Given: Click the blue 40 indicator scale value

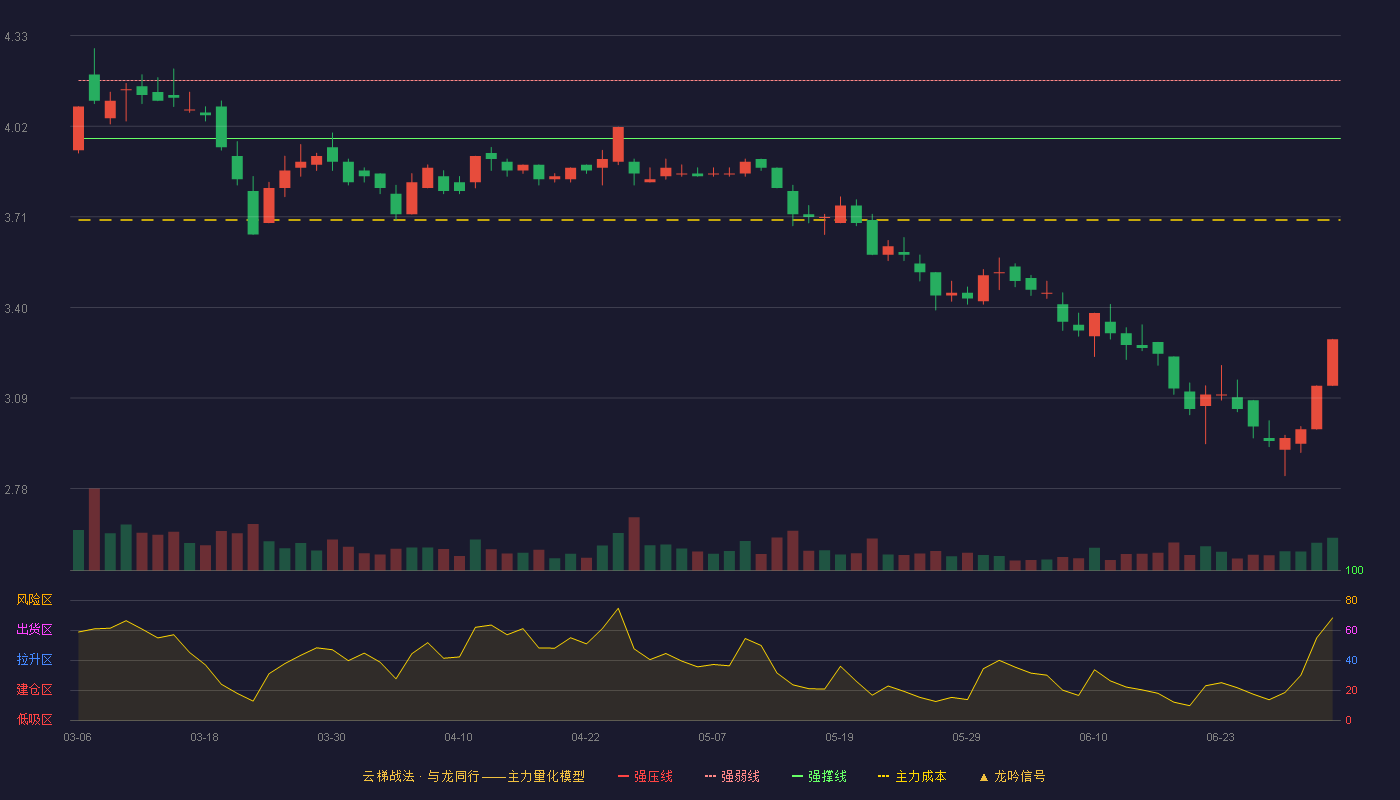Looking at the screenshot, I should (1351, 660).
